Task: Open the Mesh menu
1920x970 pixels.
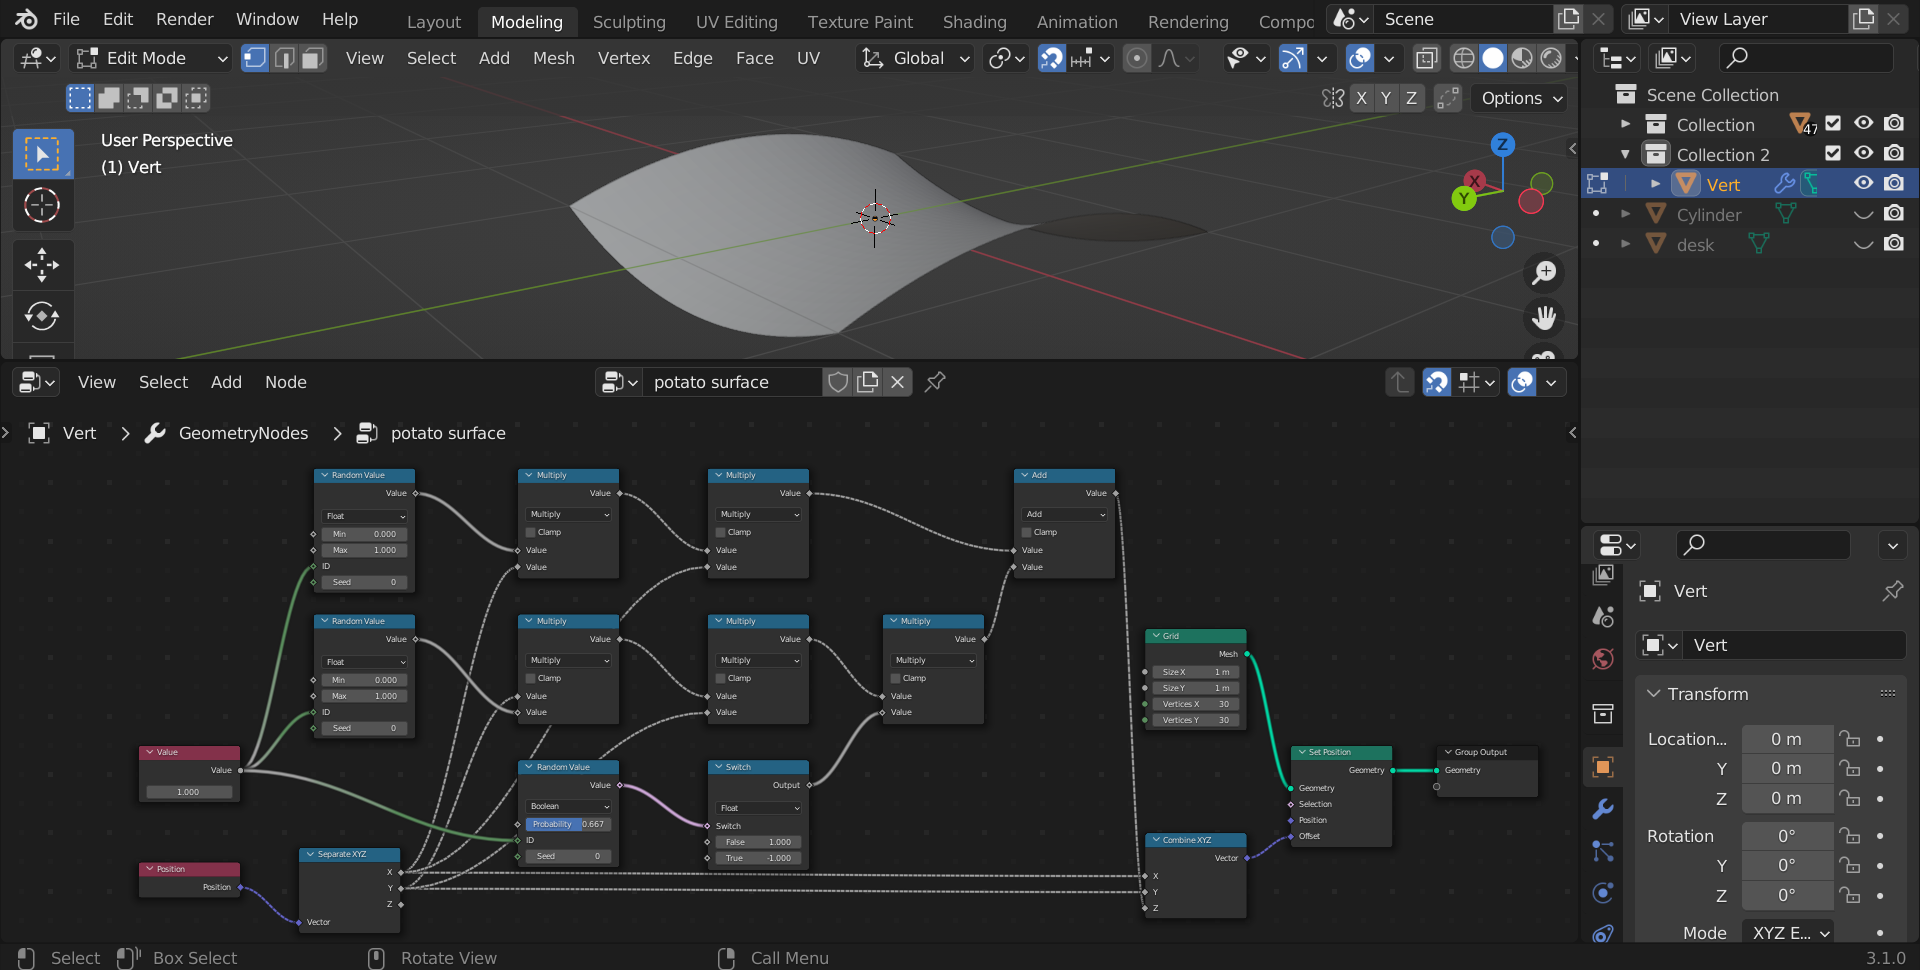Action: pos(553,59)
